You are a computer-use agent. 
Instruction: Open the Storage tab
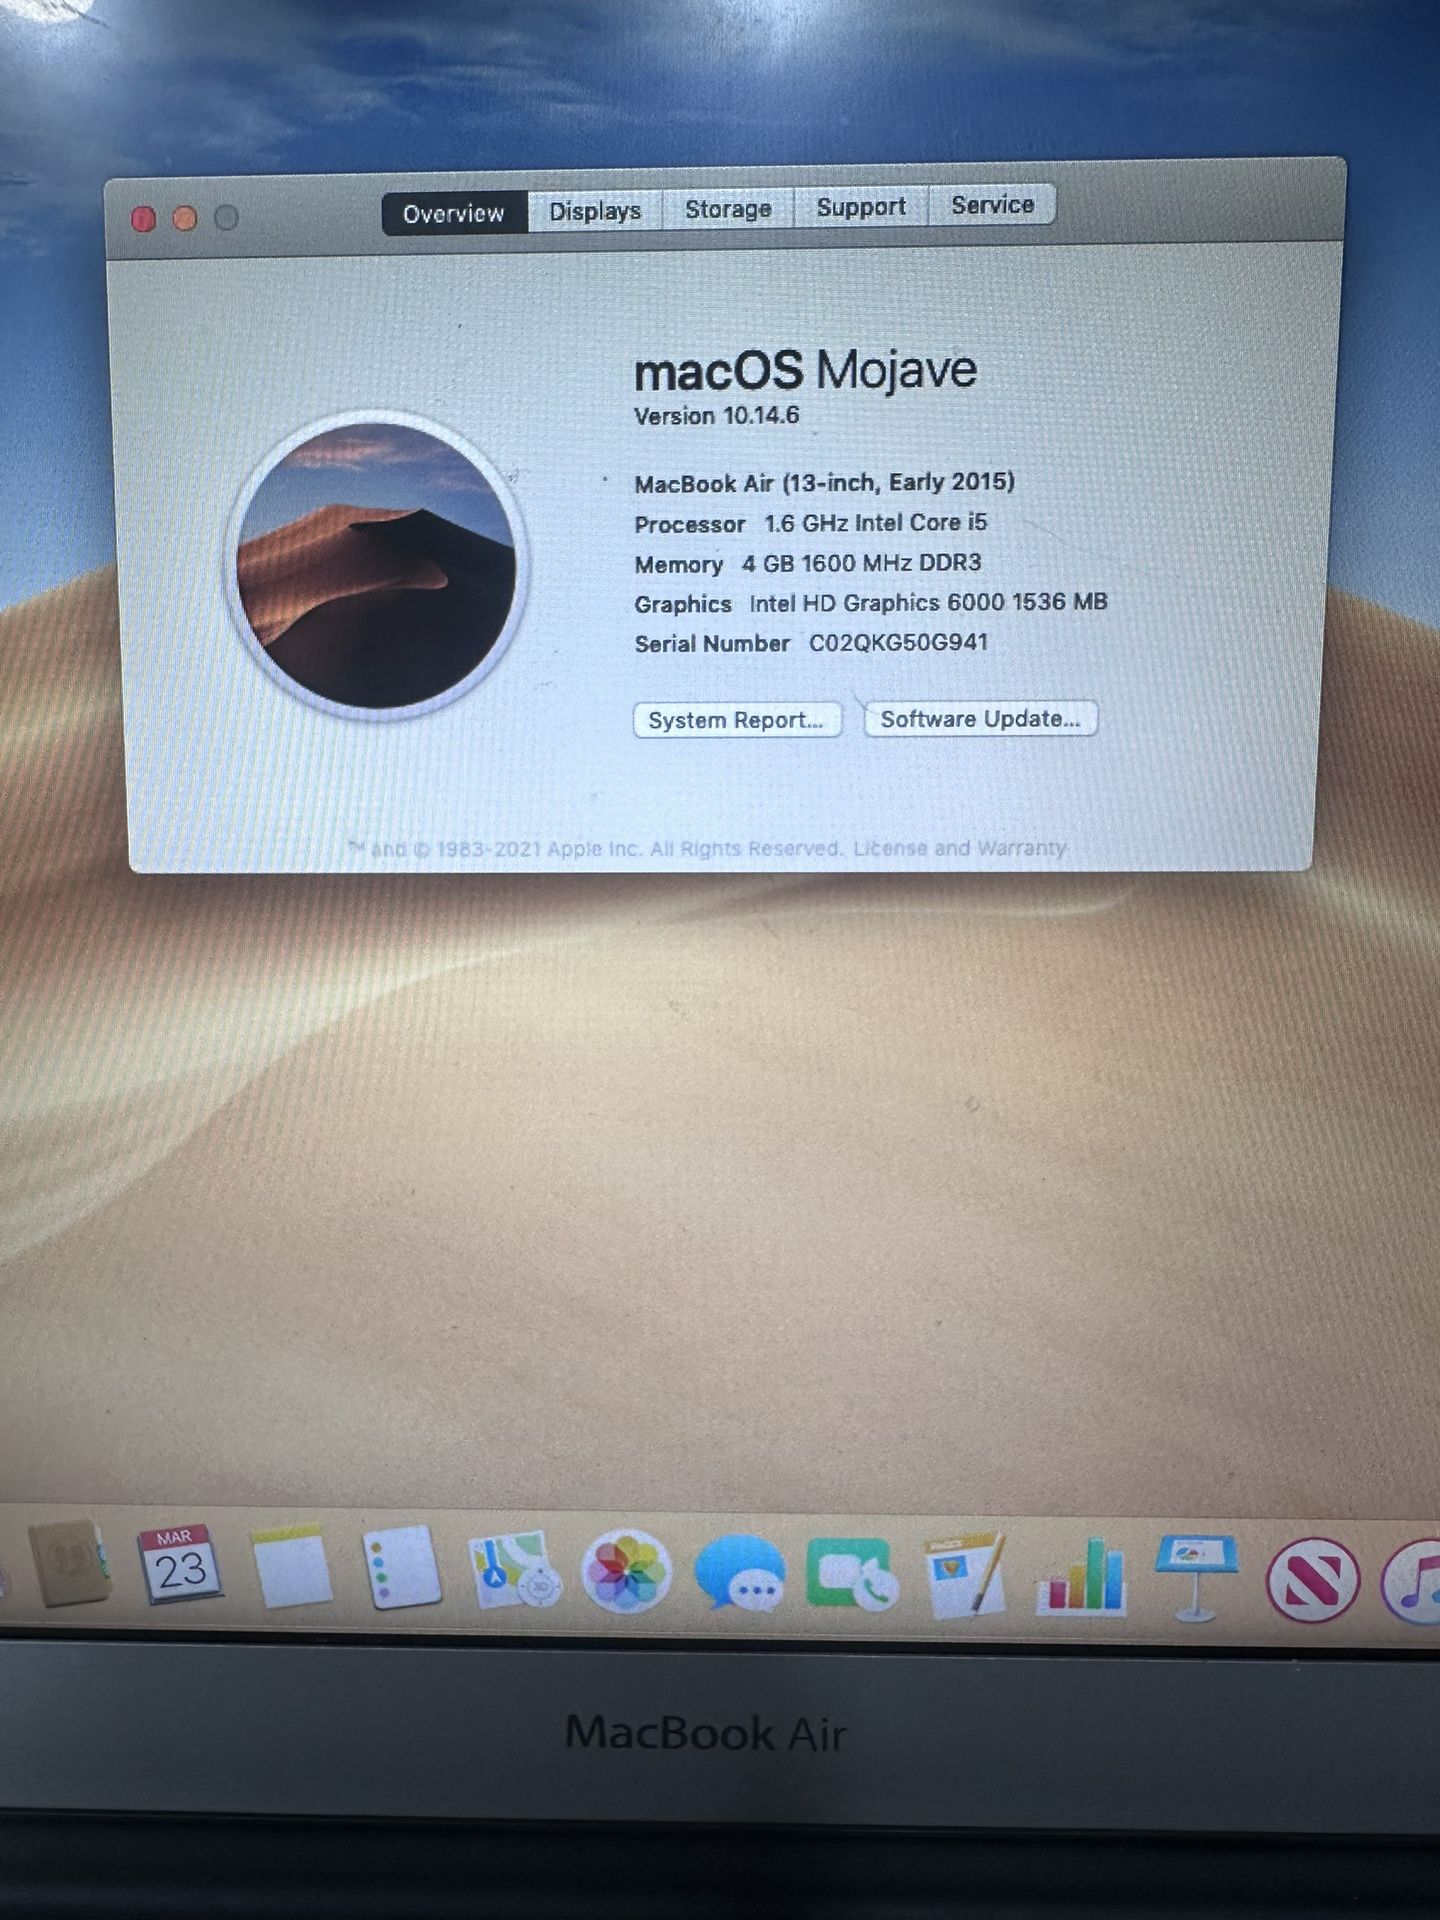point(728,209)
